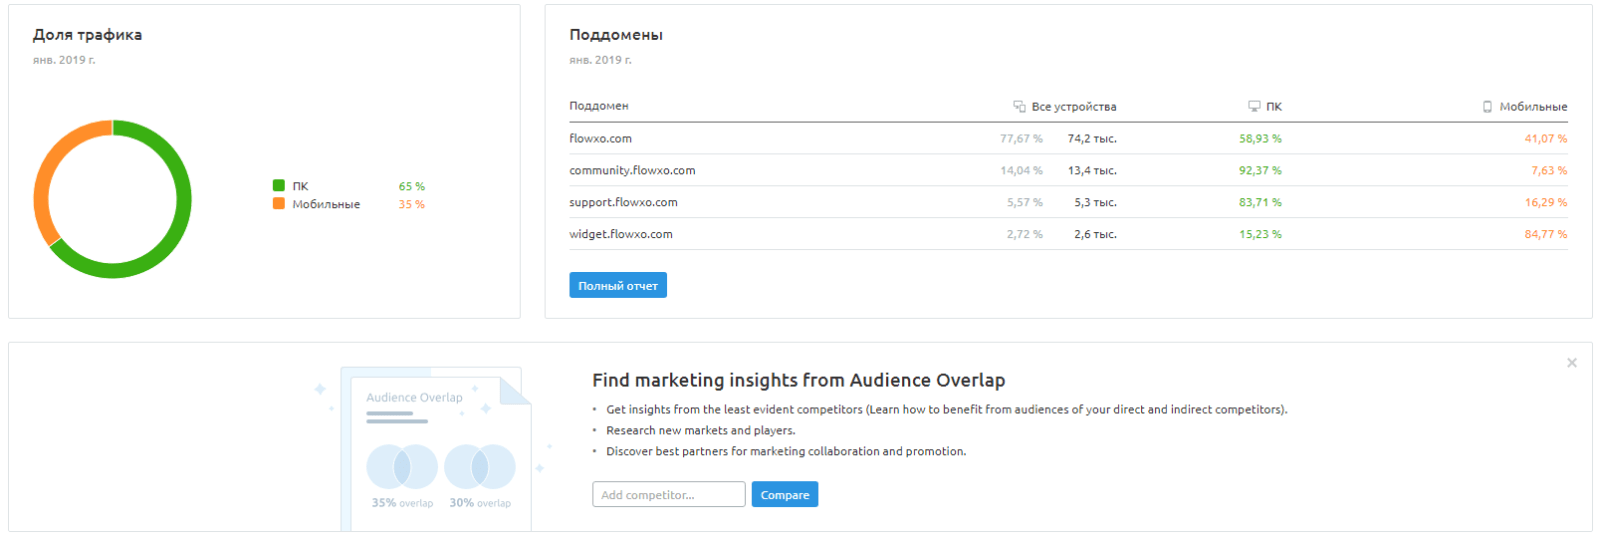Close the Audience Overlap banner
The height and width of the screenshot is (539, 1600).
click(x=1572, y=363)
